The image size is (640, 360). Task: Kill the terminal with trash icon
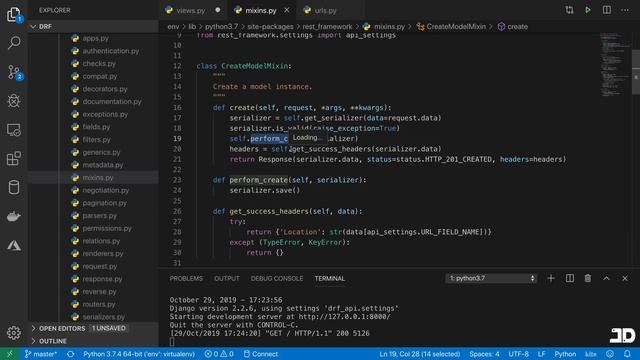pyautogui.click(x=588, y=278)
